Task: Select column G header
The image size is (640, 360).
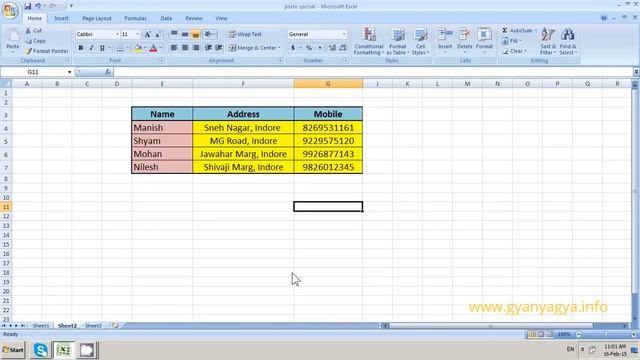Action: tap(328, 84)
